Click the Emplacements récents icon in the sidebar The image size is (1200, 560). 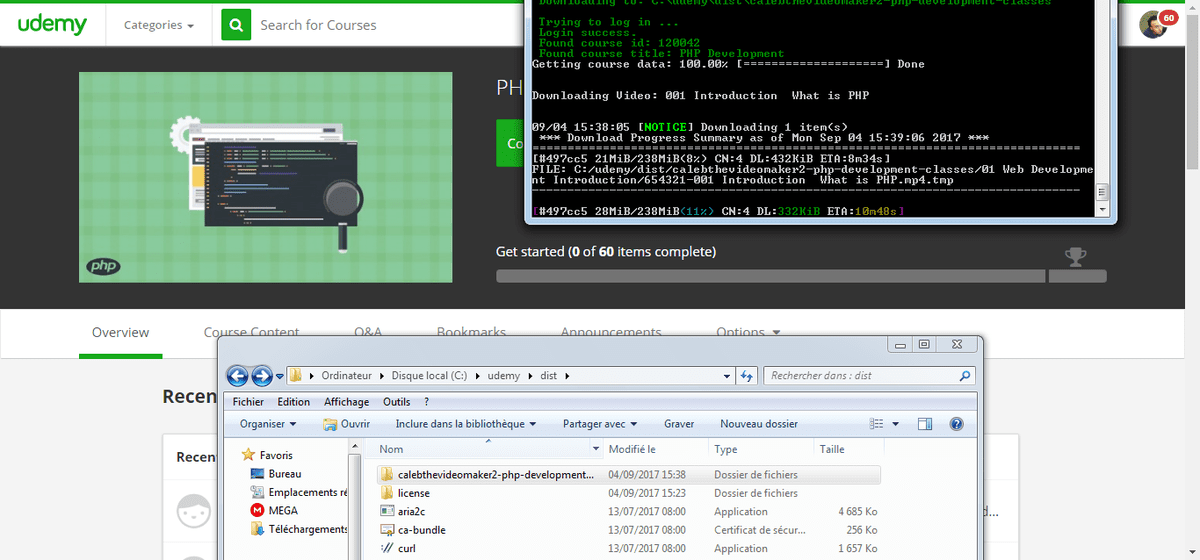coord(258,492)
